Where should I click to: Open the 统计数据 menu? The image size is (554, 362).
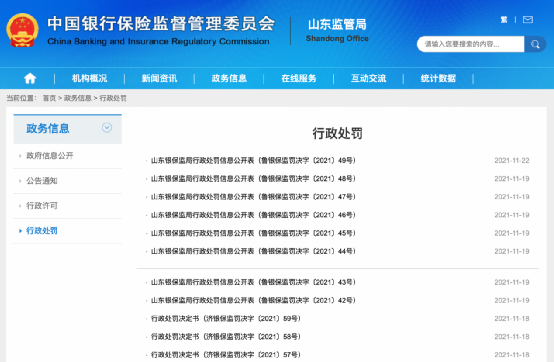point(438,78)
